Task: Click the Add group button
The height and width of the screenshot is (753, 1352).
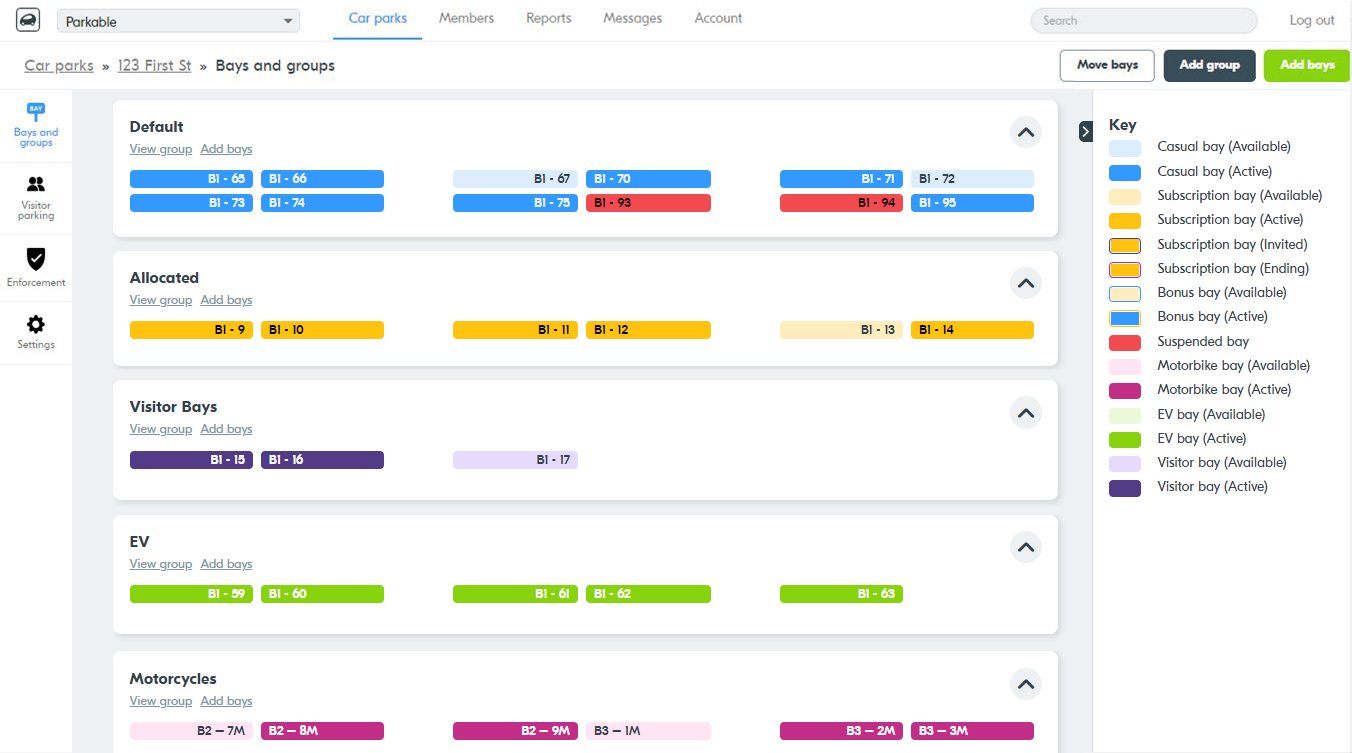Action: pyautogui.click(x=1209, y=65)
